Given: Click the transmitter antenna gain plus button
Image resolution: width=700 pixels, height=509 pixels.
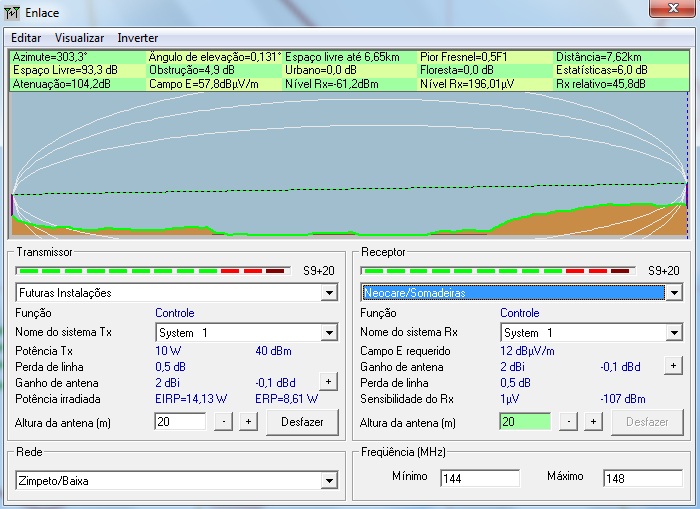Looking at the screenshot, I should coord(328,381).
